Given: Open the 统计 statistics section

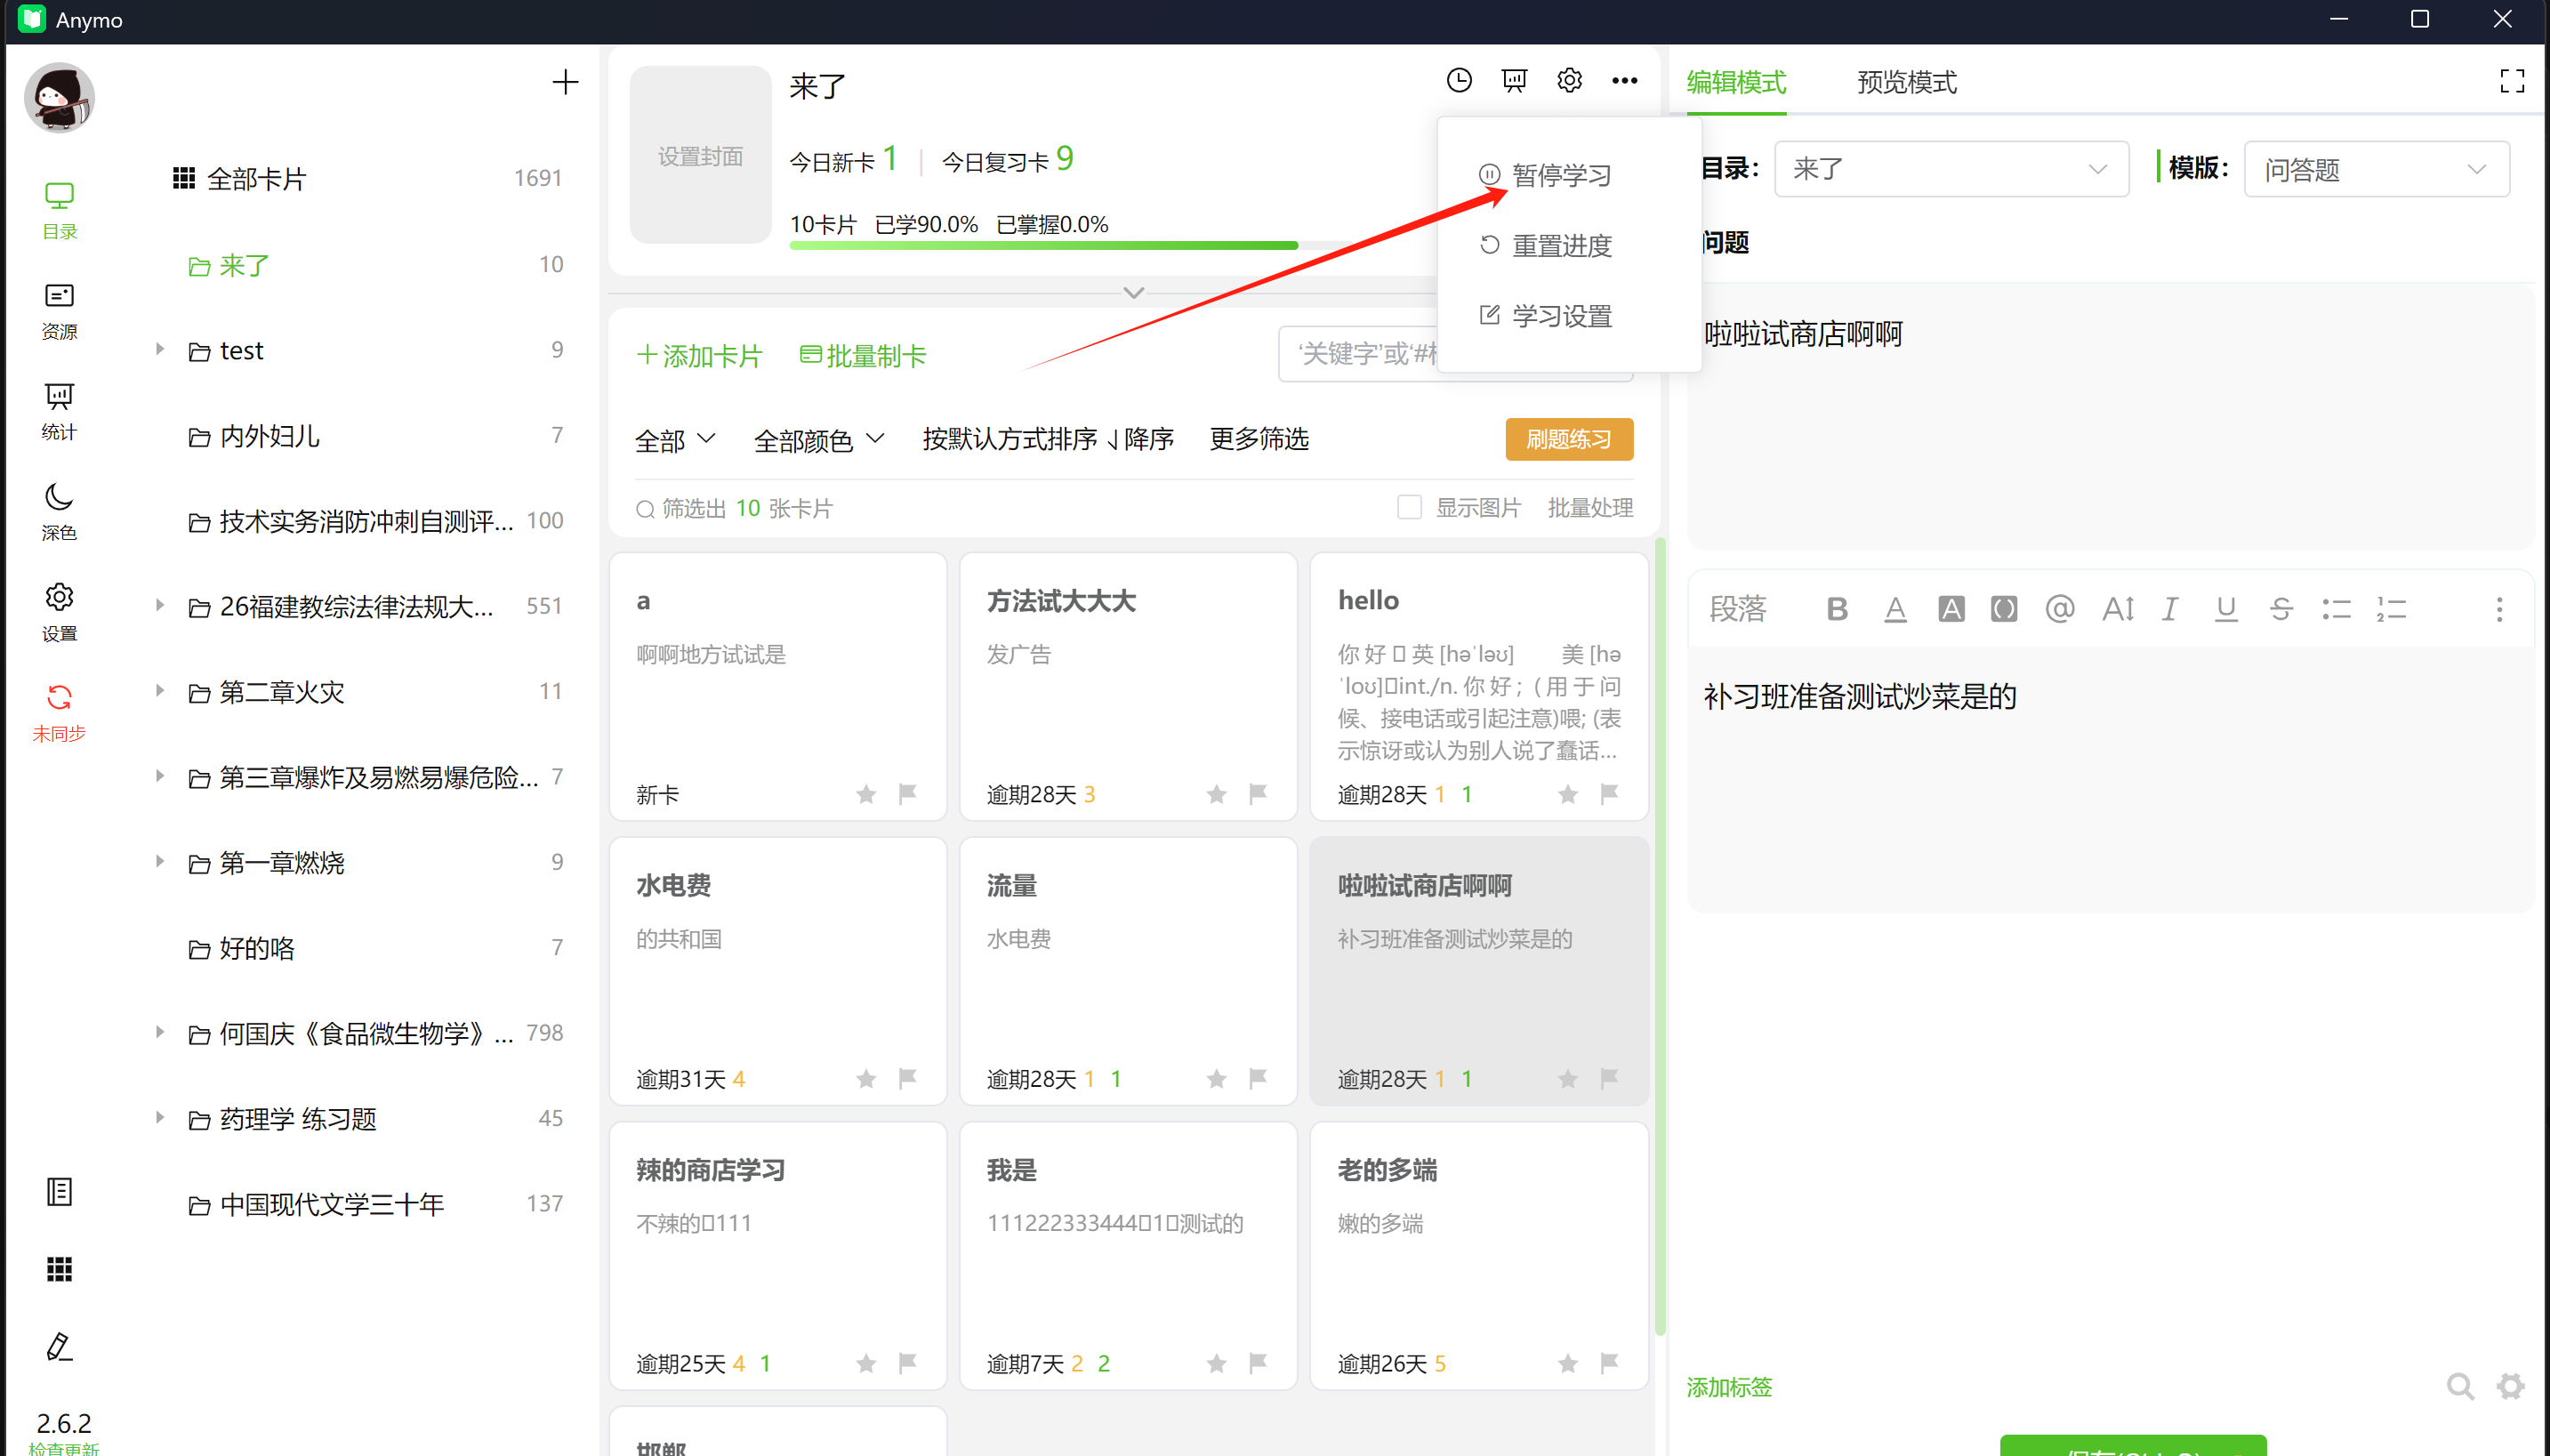Looking at the screenshot, I should pyautogui.click(x=59, y=411).
